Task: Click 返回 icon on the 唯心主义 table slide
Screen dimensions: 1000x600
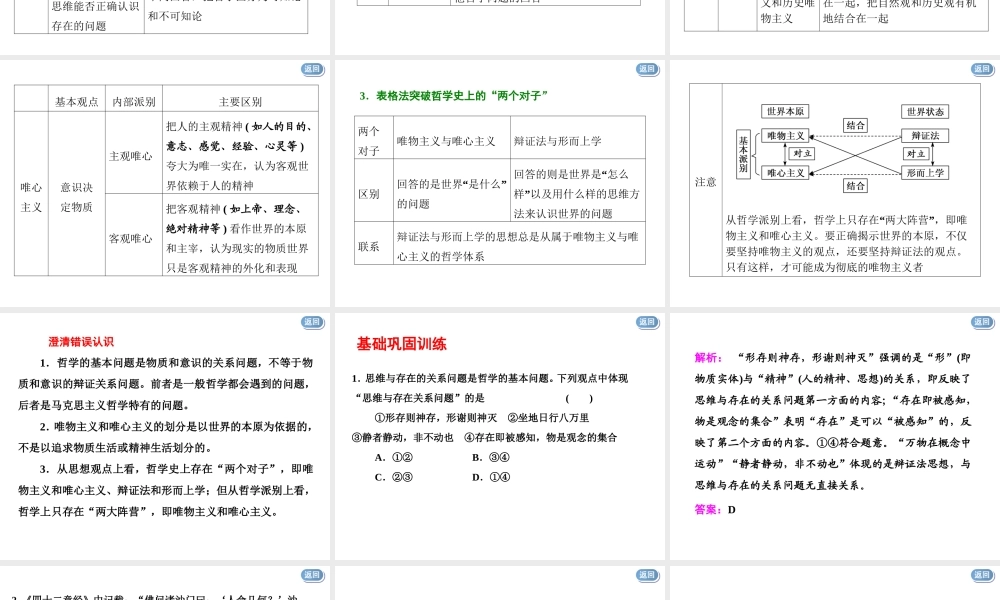Action: tap(312, 69)
